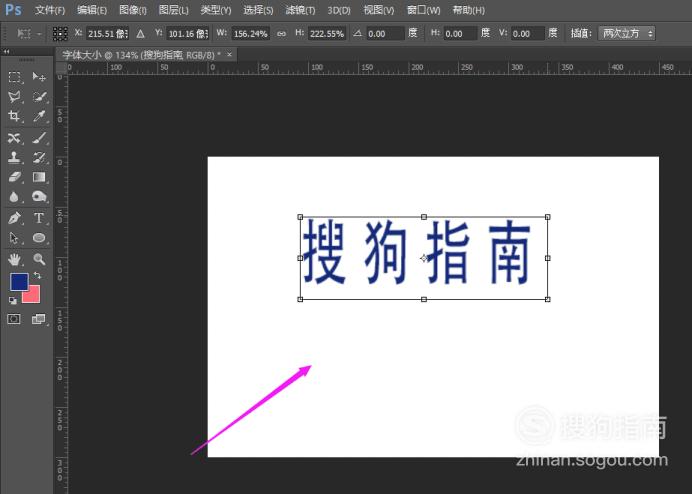Change screen mode from toolbar
692x494 pixels.
pyautogui.click(x=39, y=319)
